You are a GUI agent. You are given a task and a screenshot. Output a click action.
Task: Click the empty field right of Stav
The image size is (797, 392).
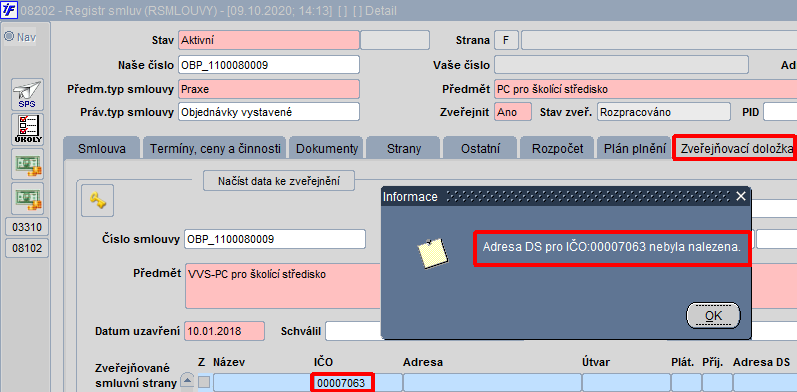395,40
